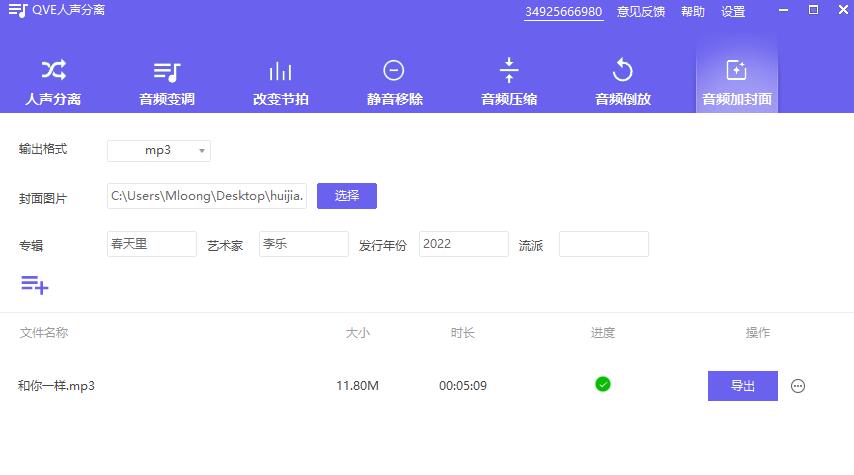The height and width of the screenshot is (475, 854).
Task: Open more options for 和你一样.mp3
Action: click(798, 386)
